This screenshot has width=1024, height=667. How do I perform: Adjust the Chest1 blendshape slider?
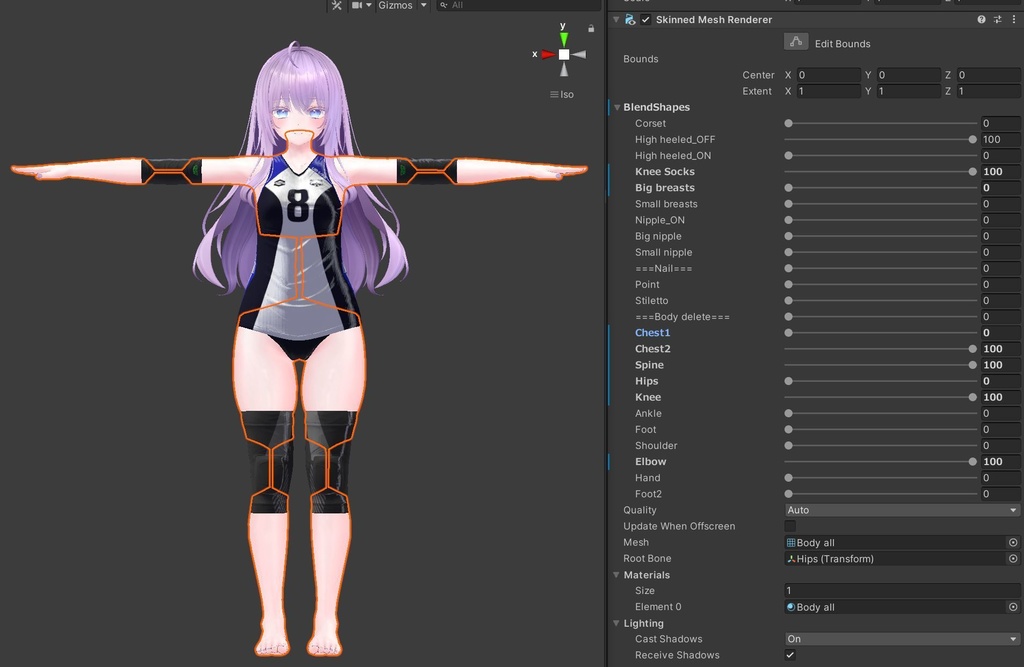point(880,333)
